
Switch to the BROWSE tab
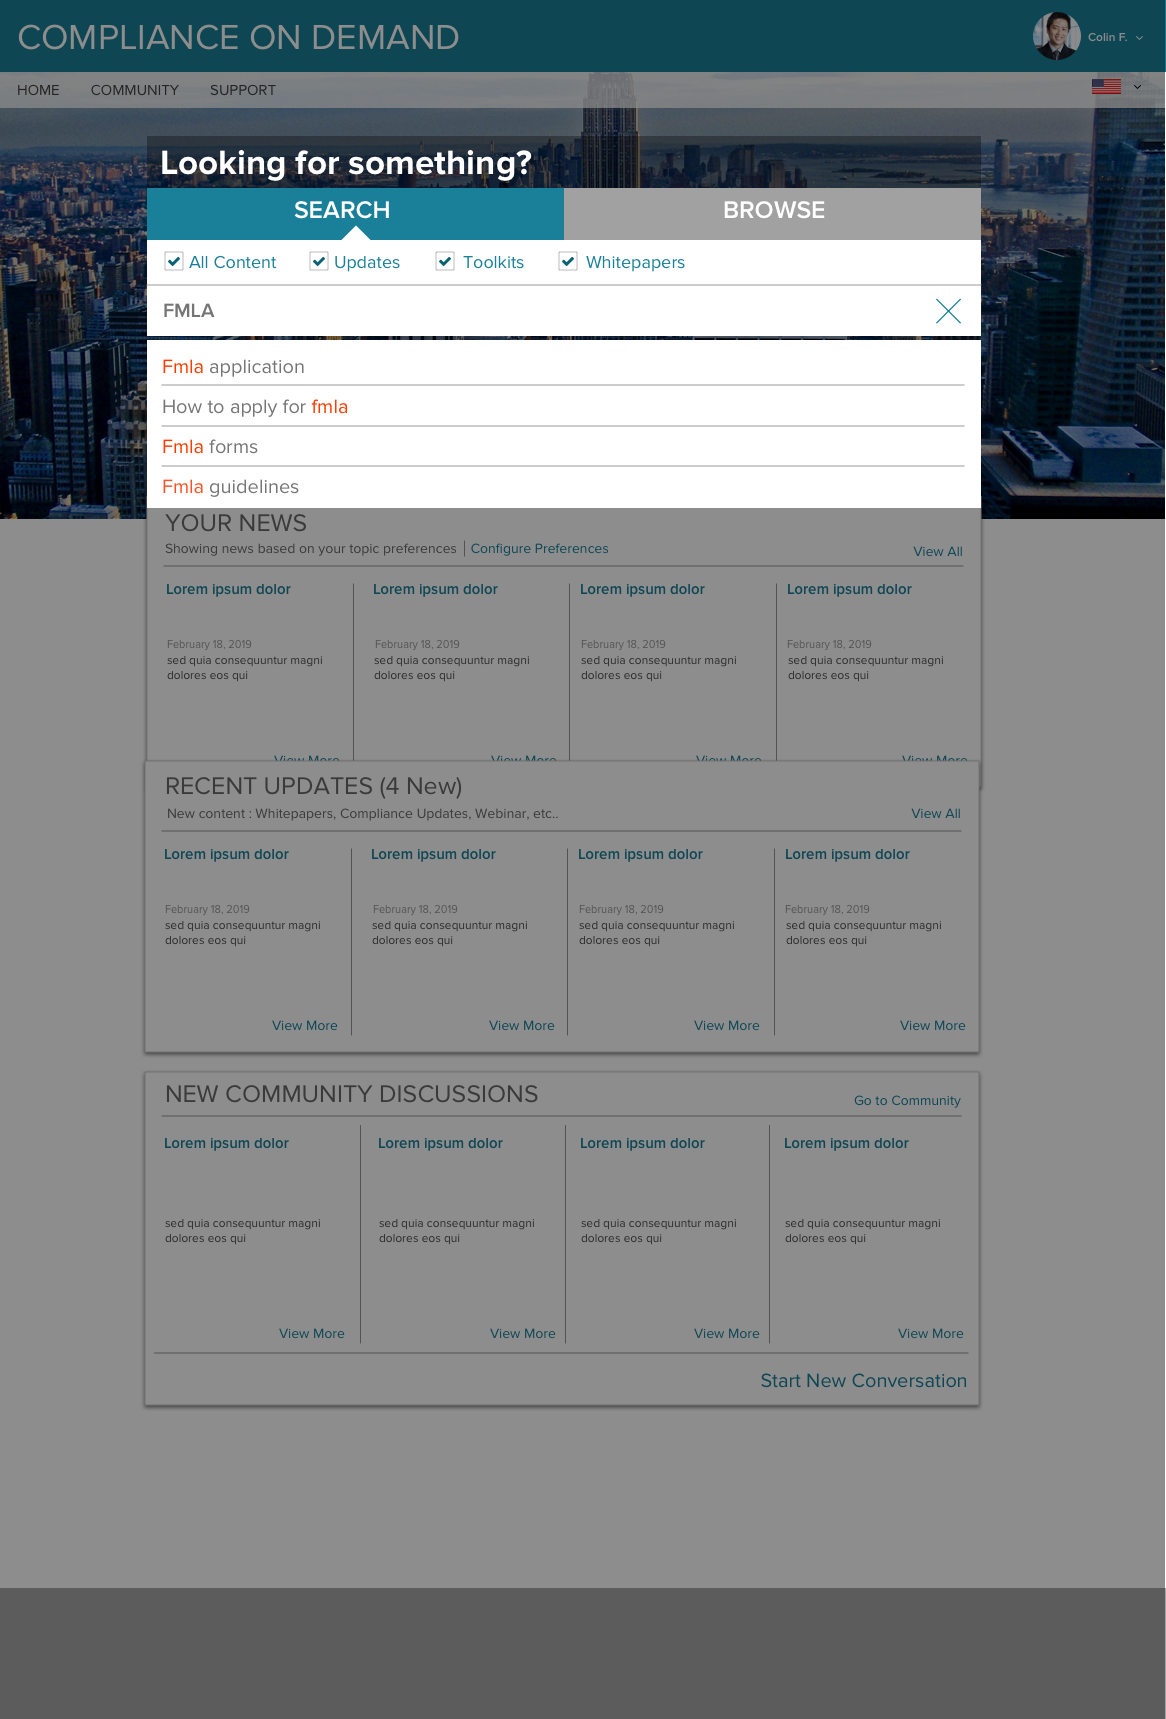tap(772, 213)
